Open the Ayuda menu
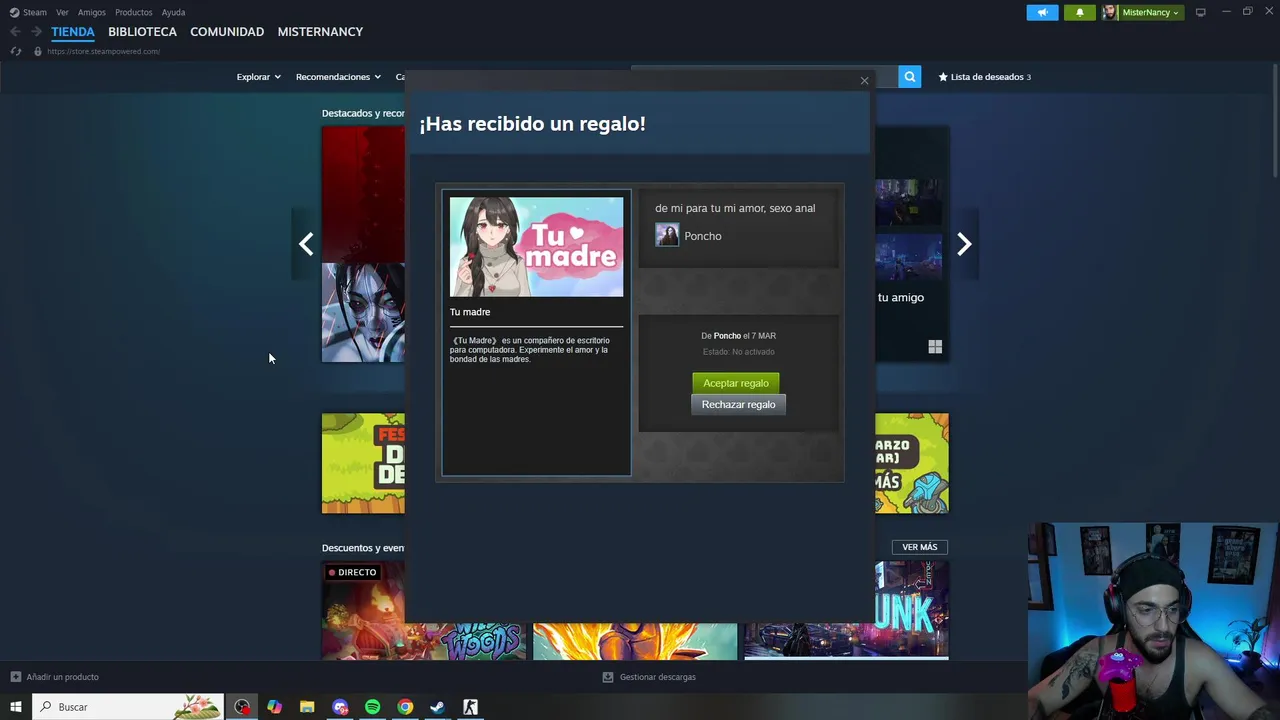Viewport: 1280px width, 720px height. pyautogui.click(x=173, y=12)
